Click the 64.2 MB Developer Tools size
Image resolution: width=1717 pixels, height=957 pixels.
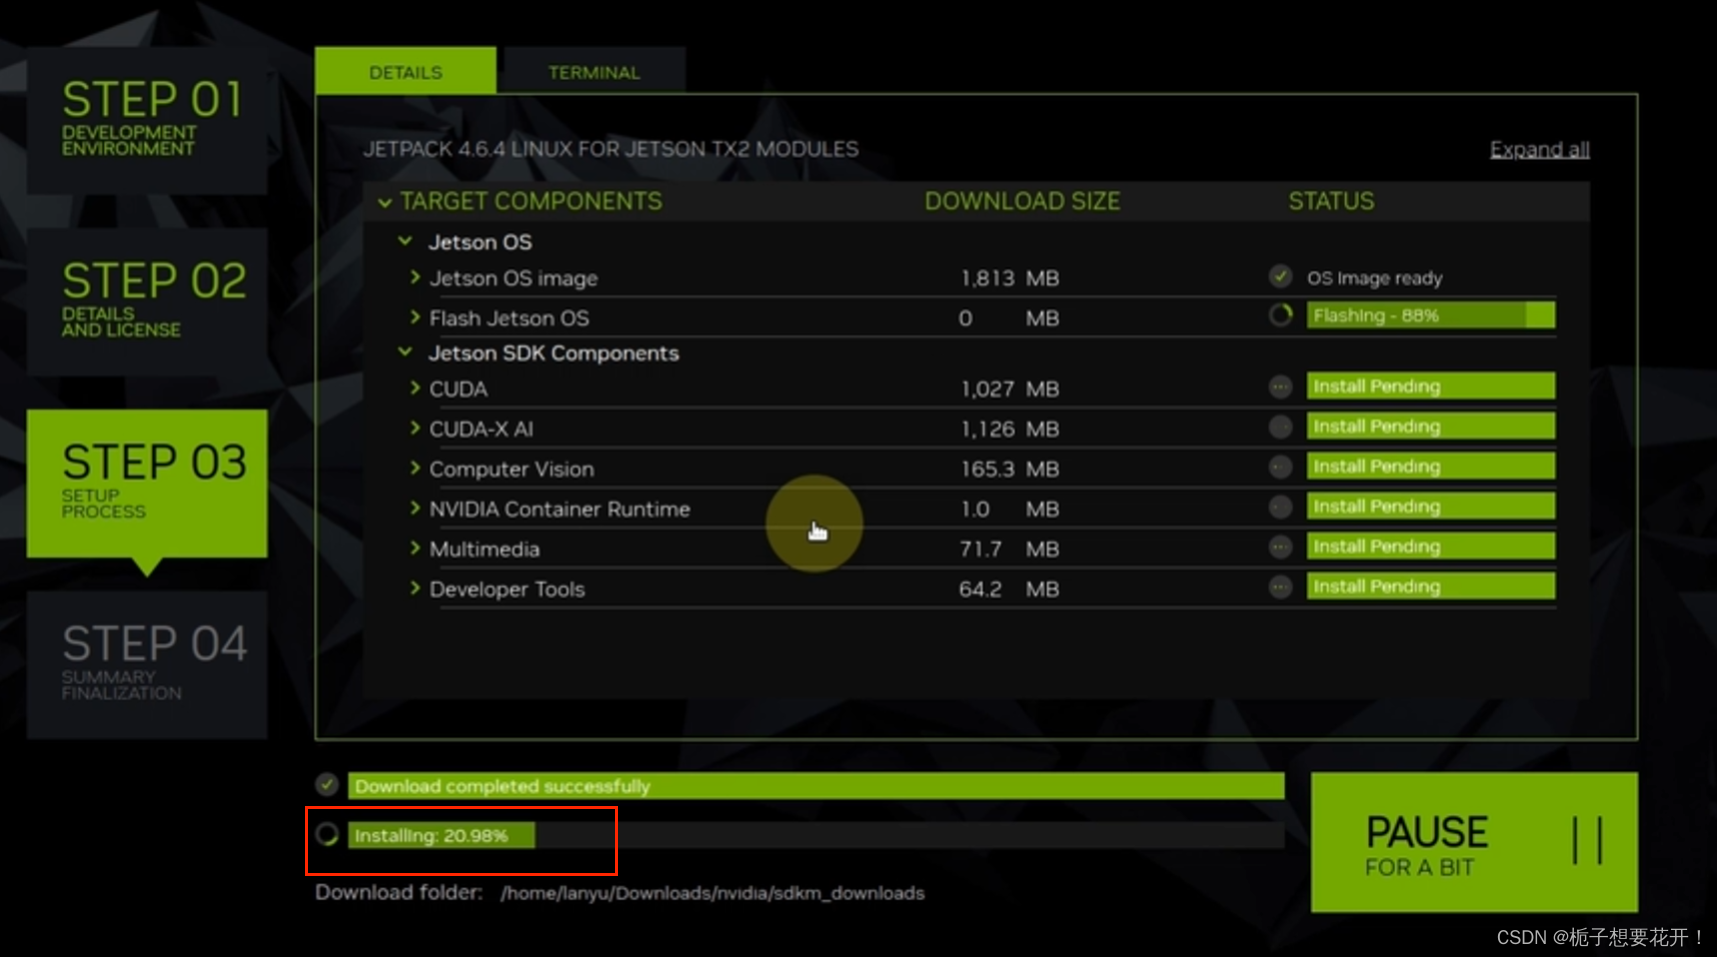[1010, 589]
